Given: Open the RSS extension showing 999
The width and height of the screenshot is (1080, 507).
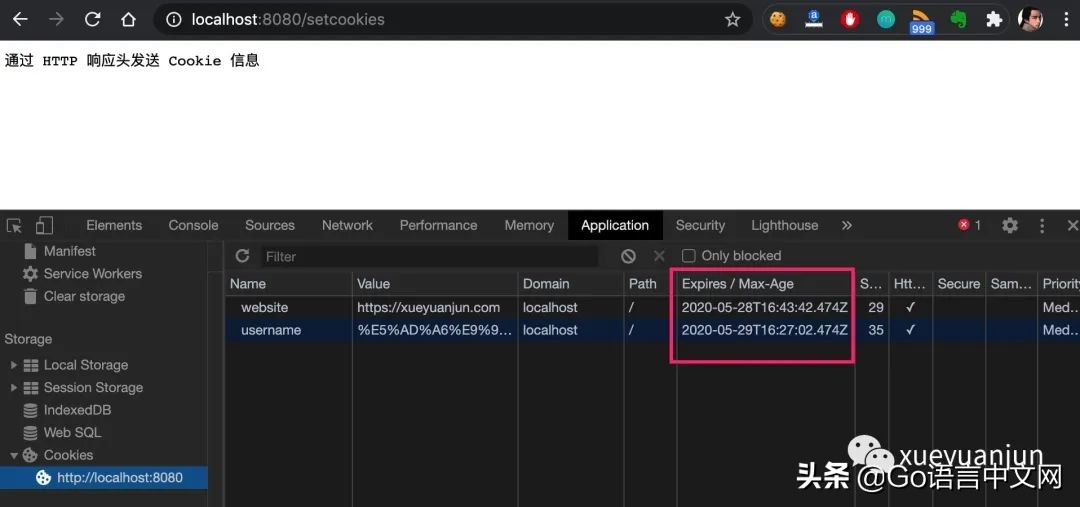Looking at the screenshot, I should coord(921,21).
